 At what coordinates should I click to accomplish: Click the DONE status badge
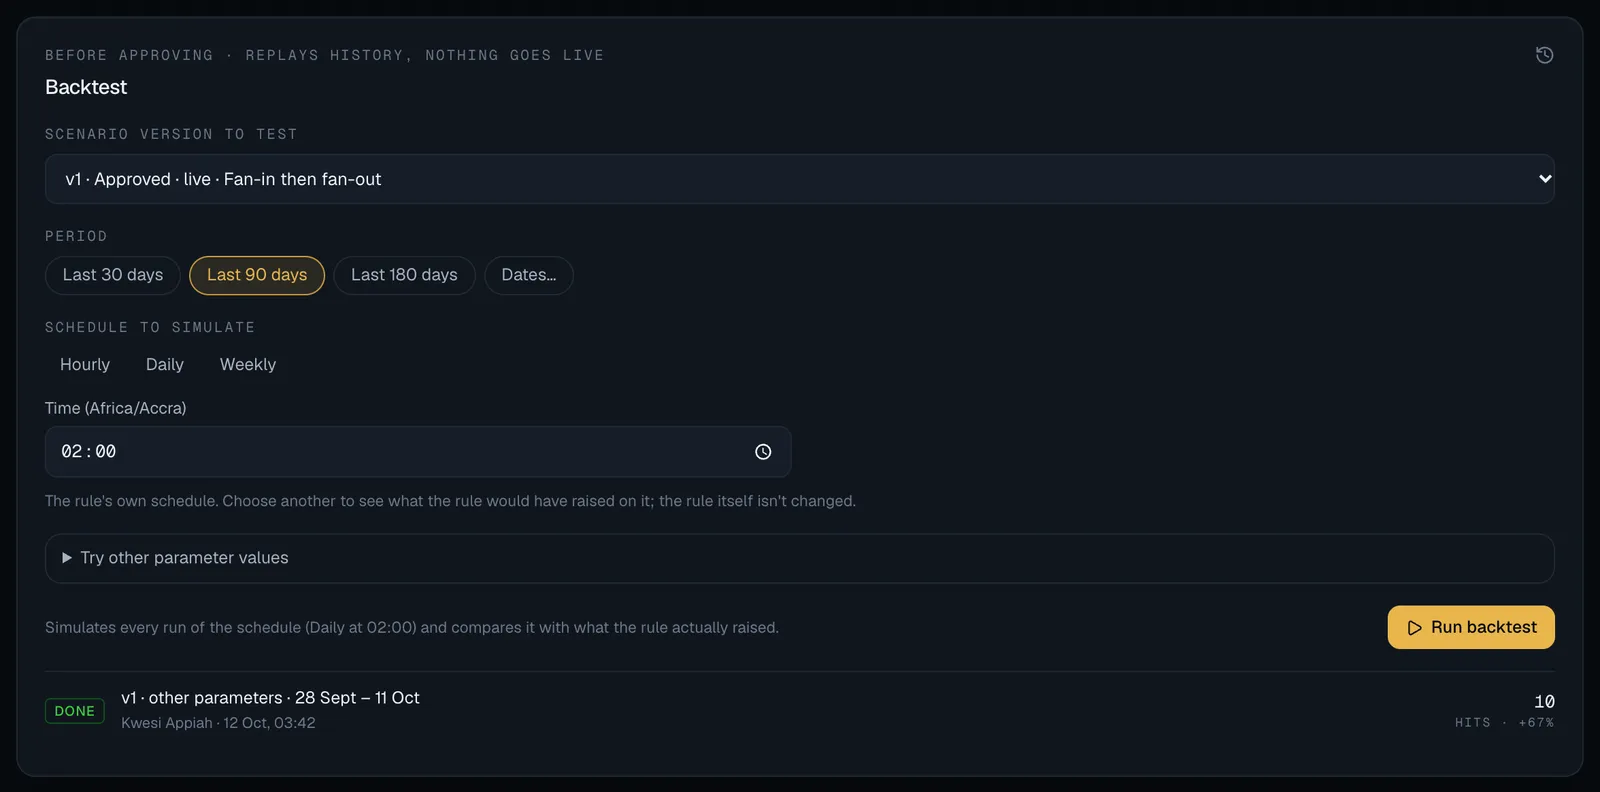[75, 711]
